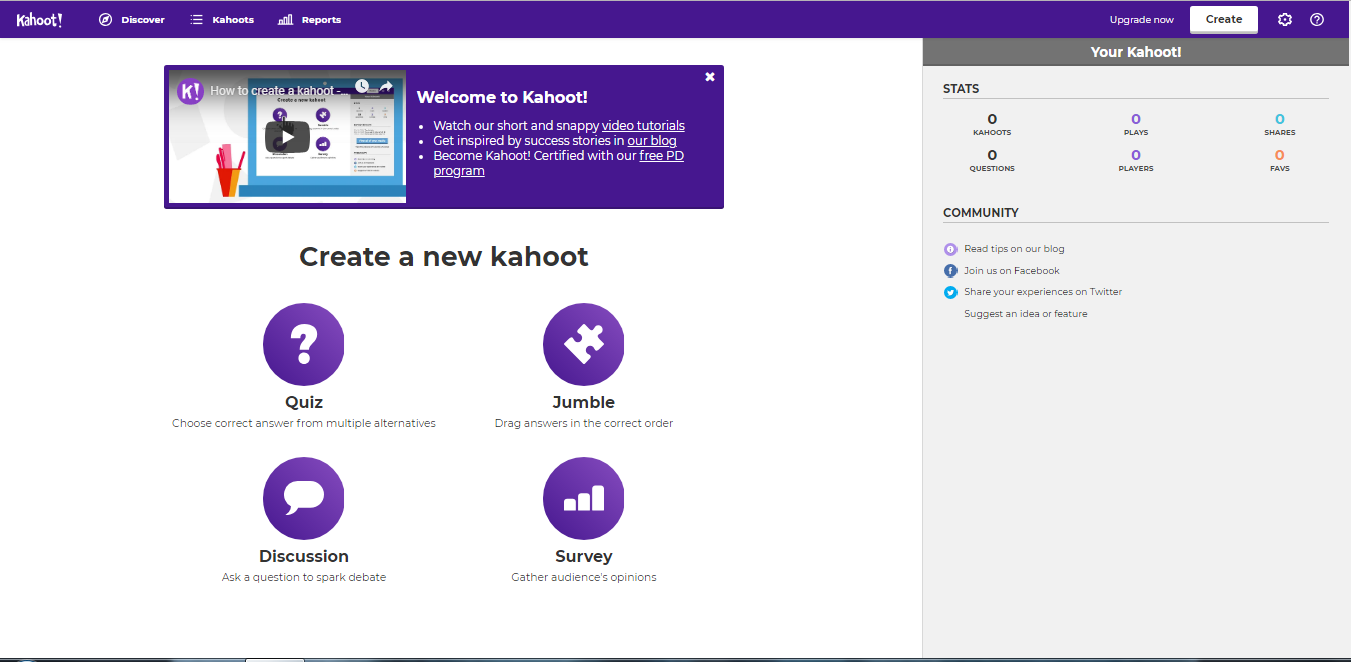Image resolution: width=1351 pixels, height=662 pixels.
Task: Open the settings gear icon
Action: pyautogui.click(x=1285, y=19)
